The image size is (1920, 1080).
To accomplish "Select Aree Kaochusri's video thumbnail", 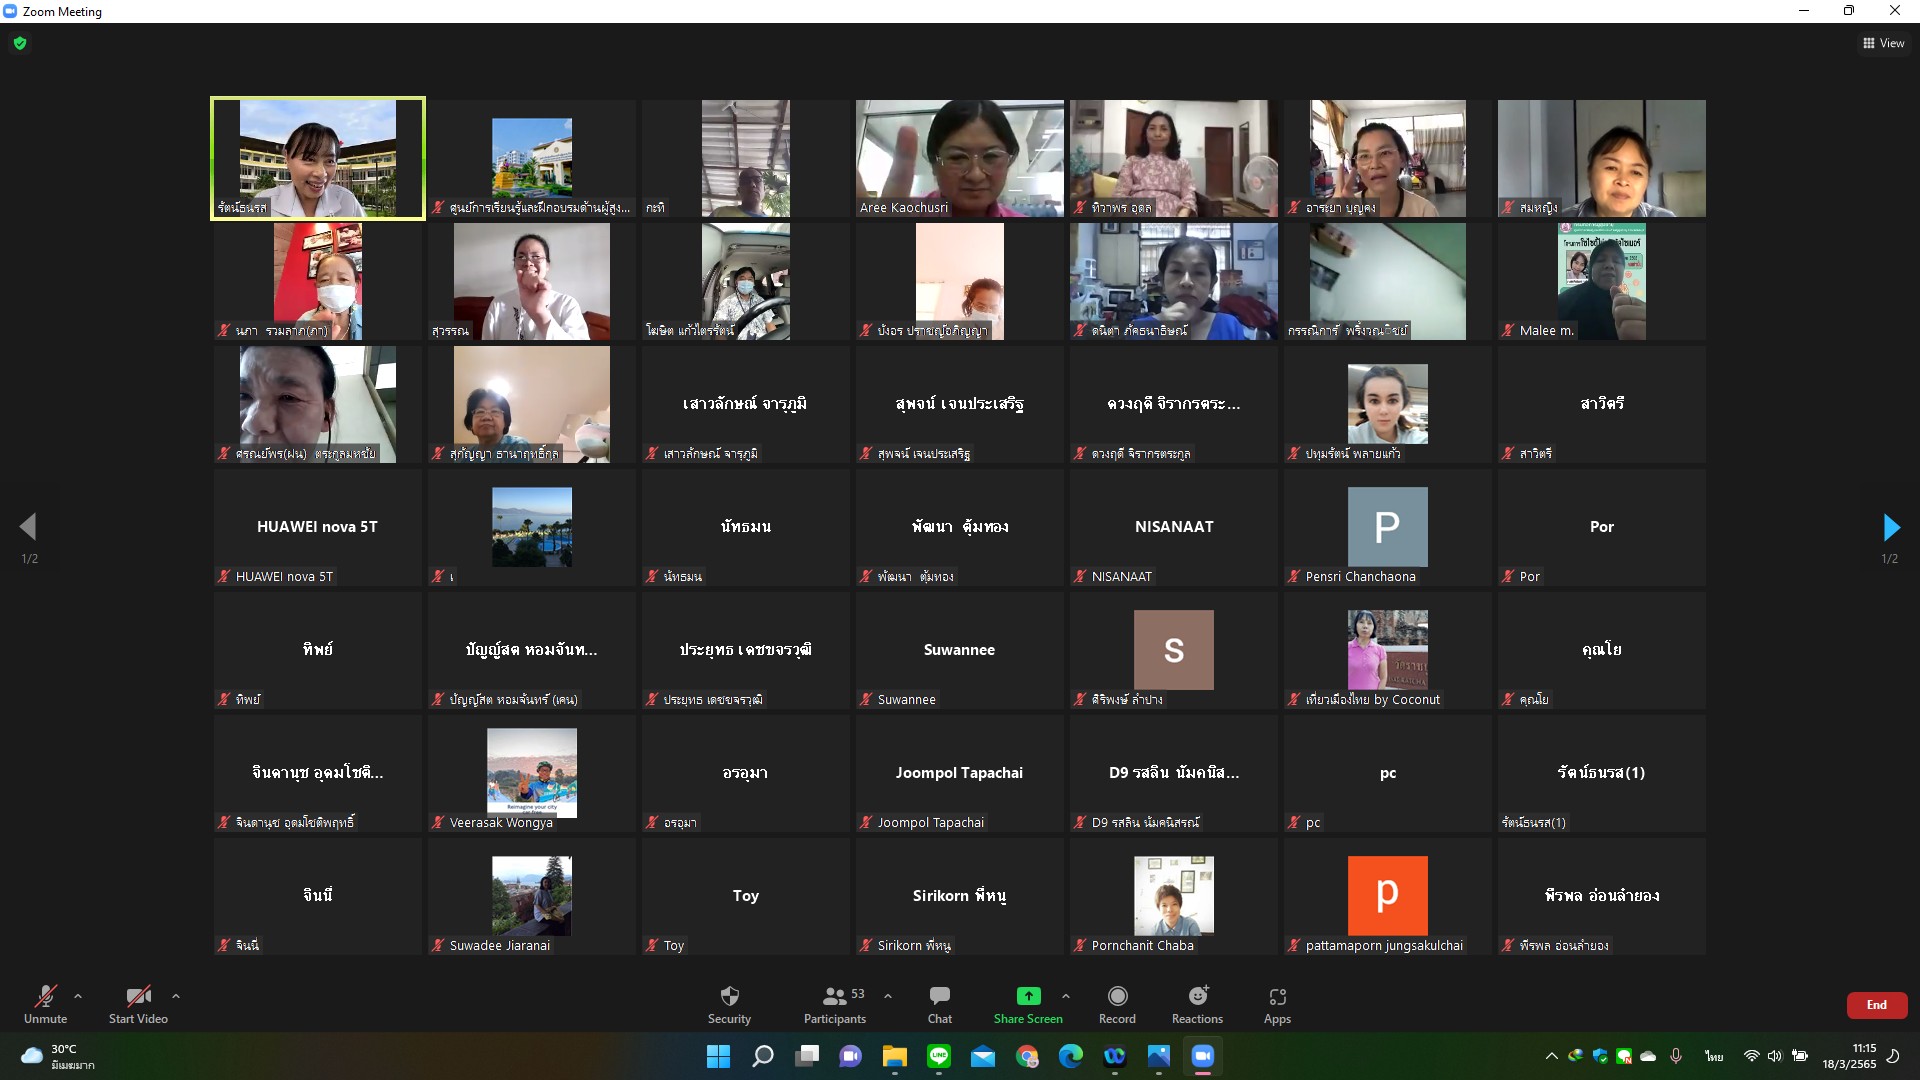I will point(959,158).
